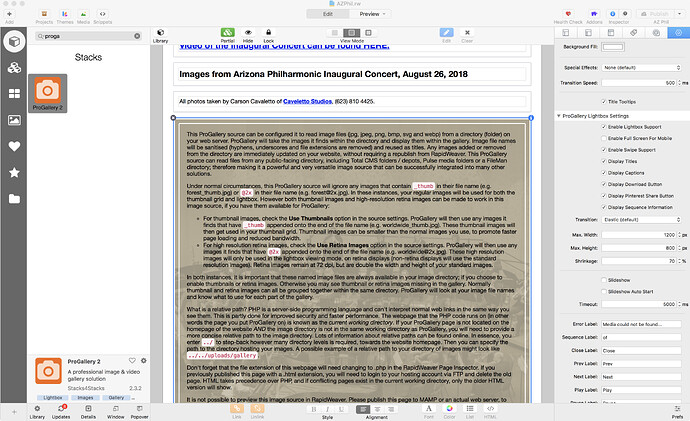Open the Background Fill color well
The image size is (690, 421).
(x=613, y=47)
